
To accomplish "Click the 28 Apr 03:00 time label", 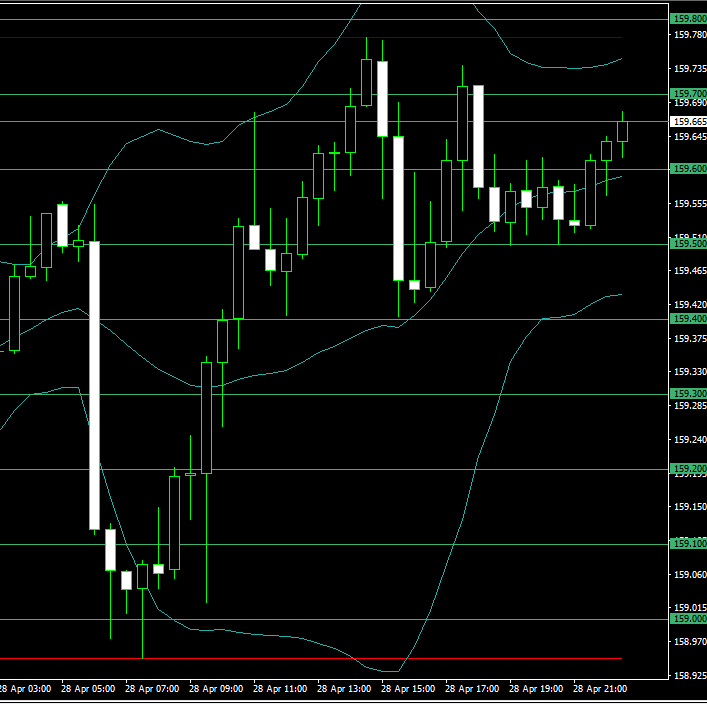I will coord(24,689).
